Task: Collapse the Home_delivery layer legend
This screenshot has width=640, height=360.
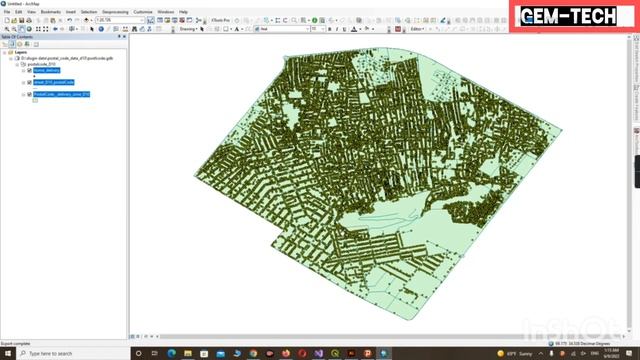Action: click(x=23, y=70)
